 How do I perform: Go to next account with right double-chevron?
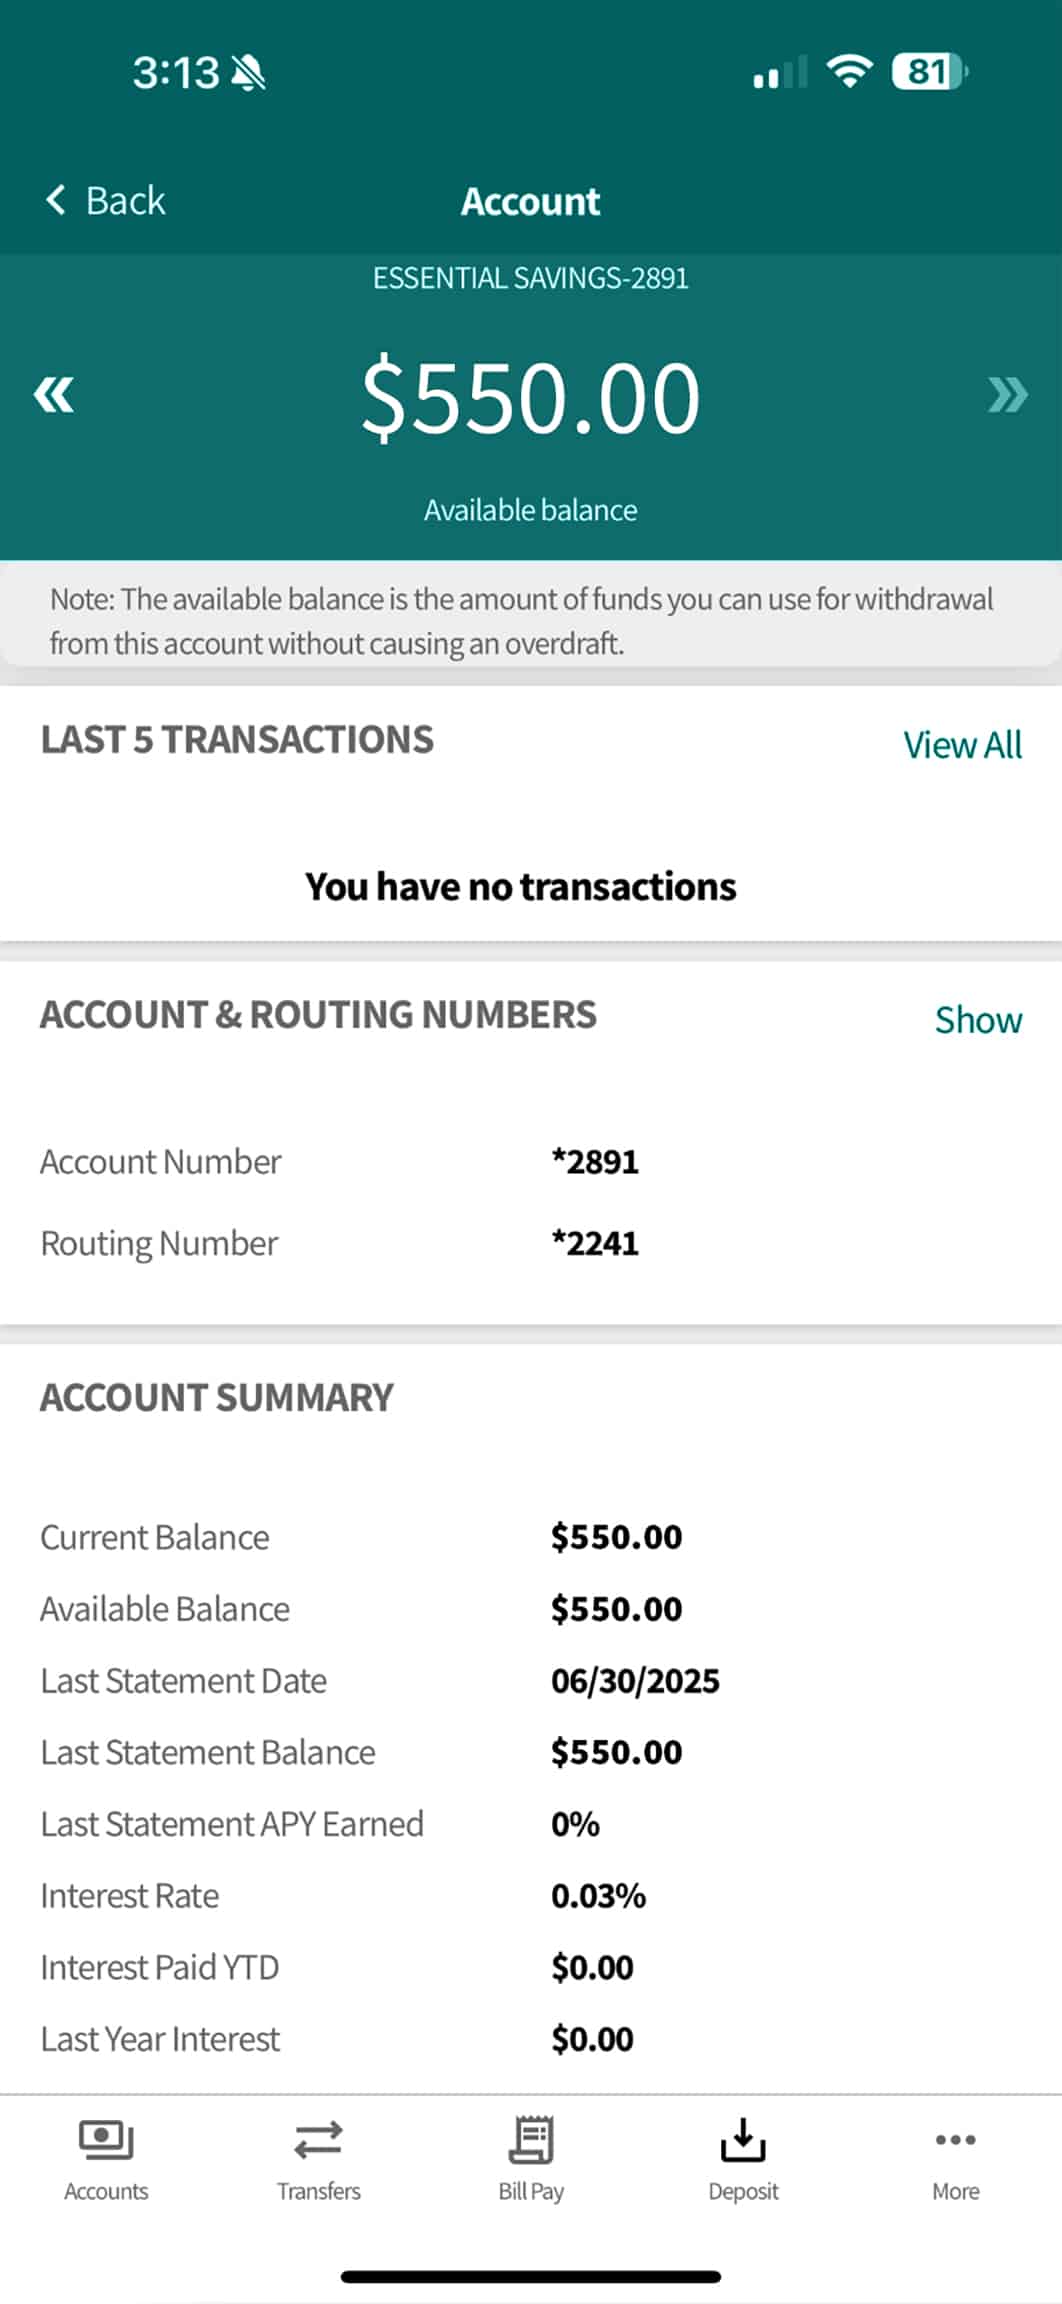[1007, 395]
